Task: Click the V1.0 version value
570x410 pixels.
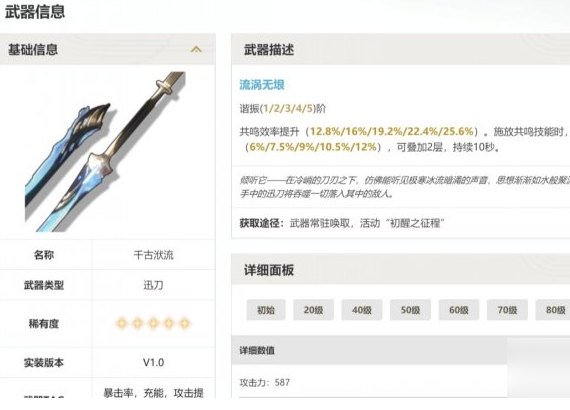Action: click(x=153, y=362)
